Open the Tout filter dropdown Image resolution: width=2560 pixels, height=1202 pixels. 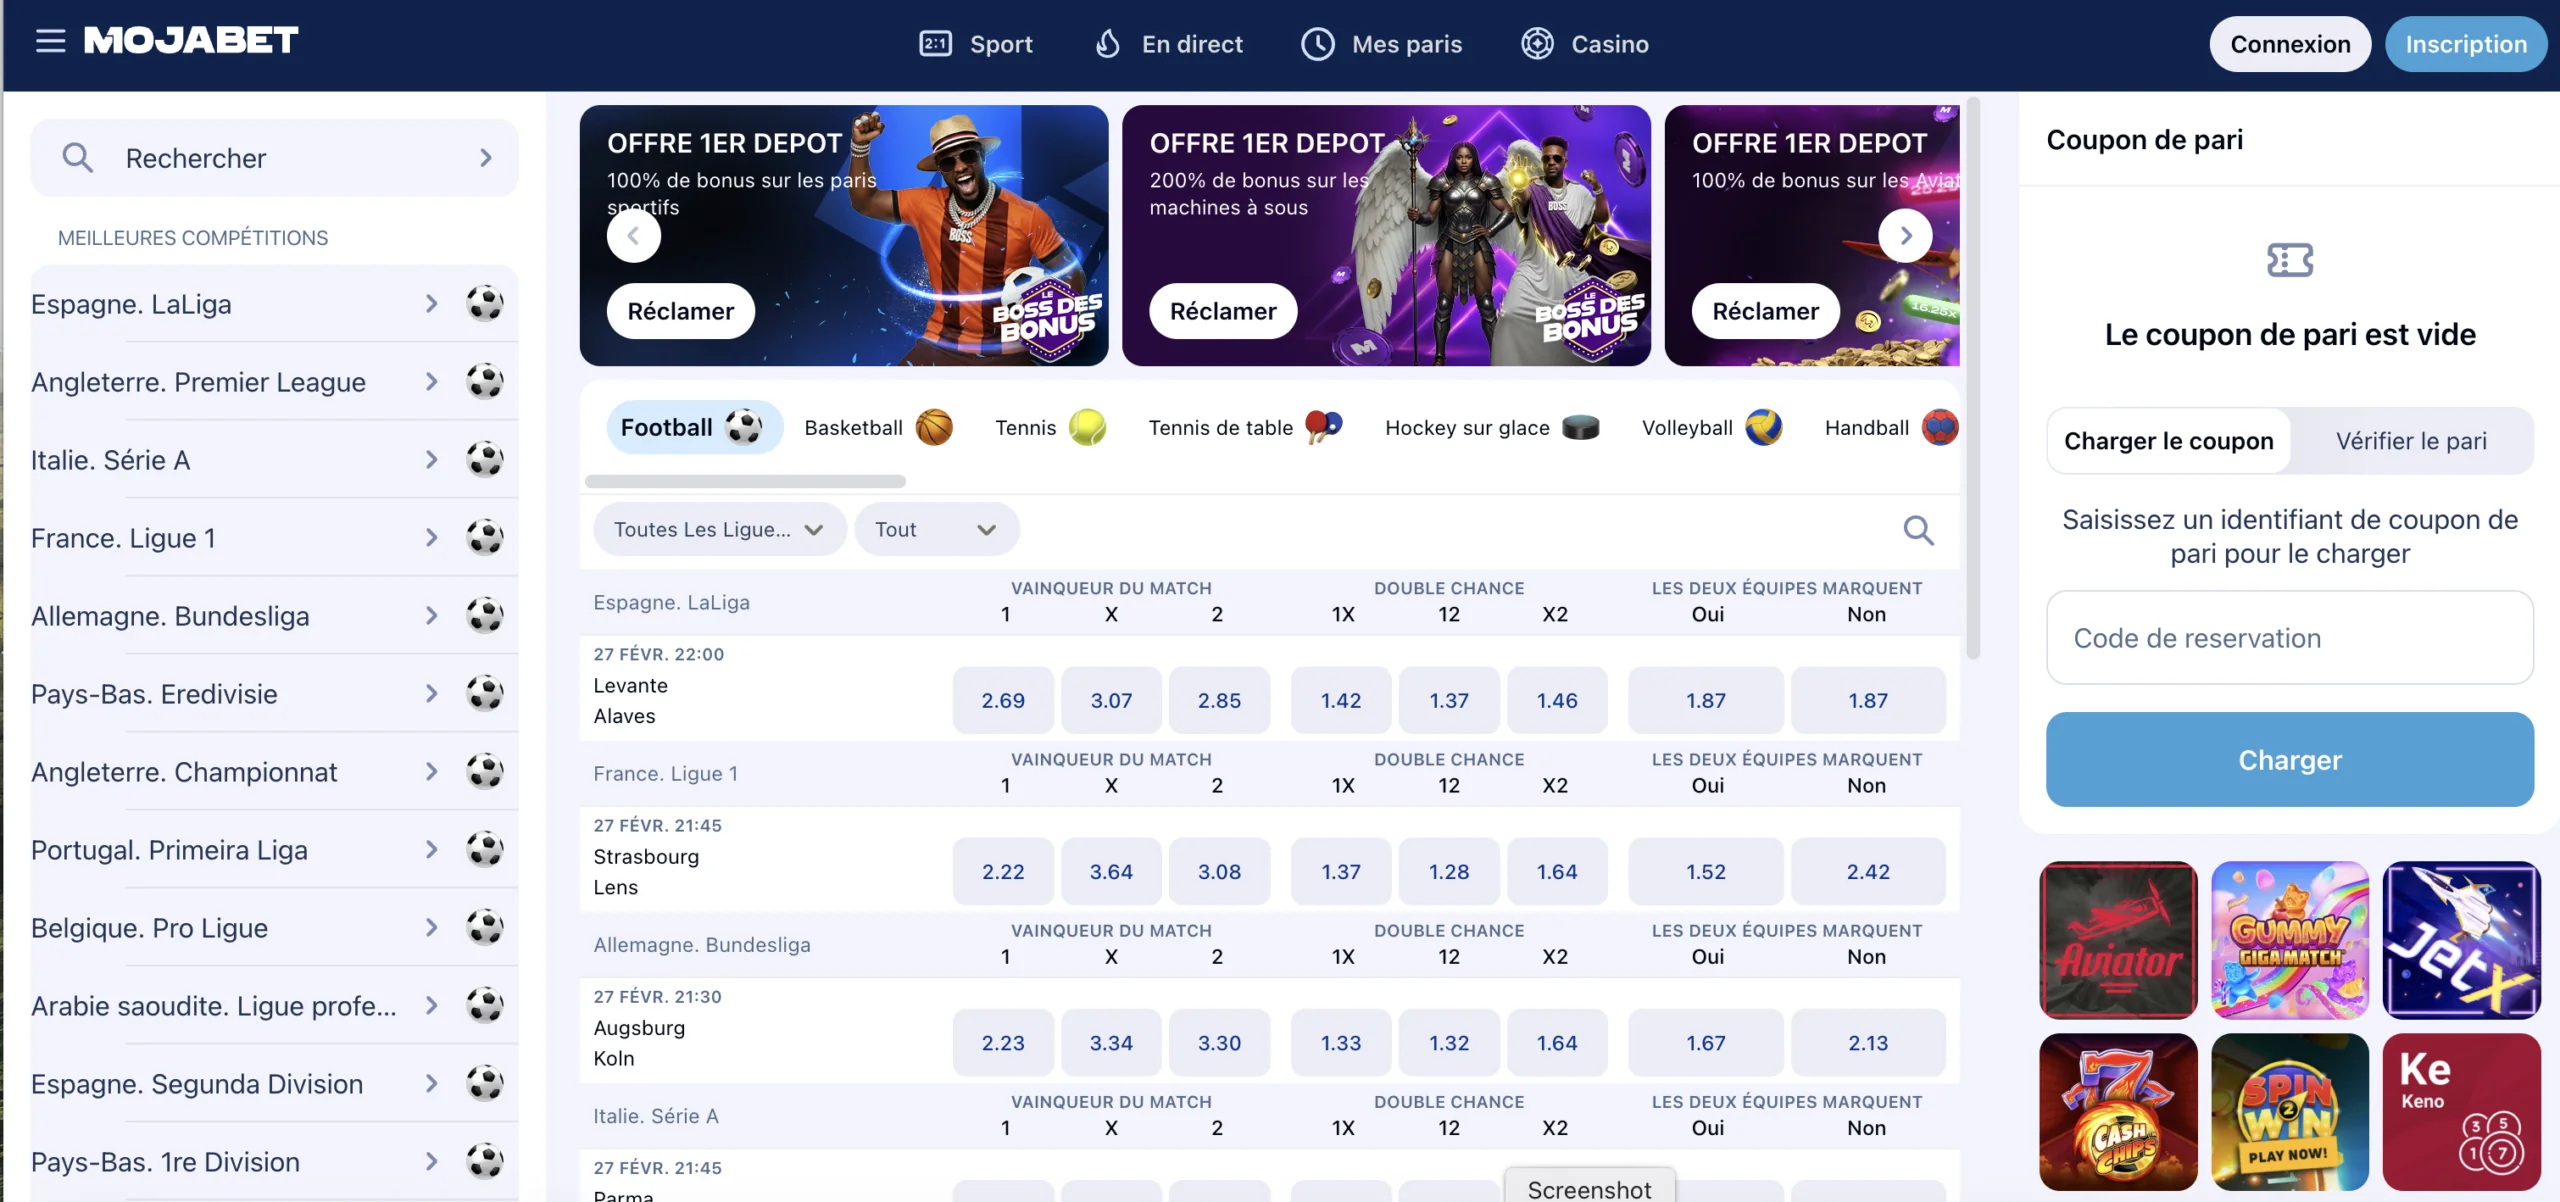(x=936, y=530)
